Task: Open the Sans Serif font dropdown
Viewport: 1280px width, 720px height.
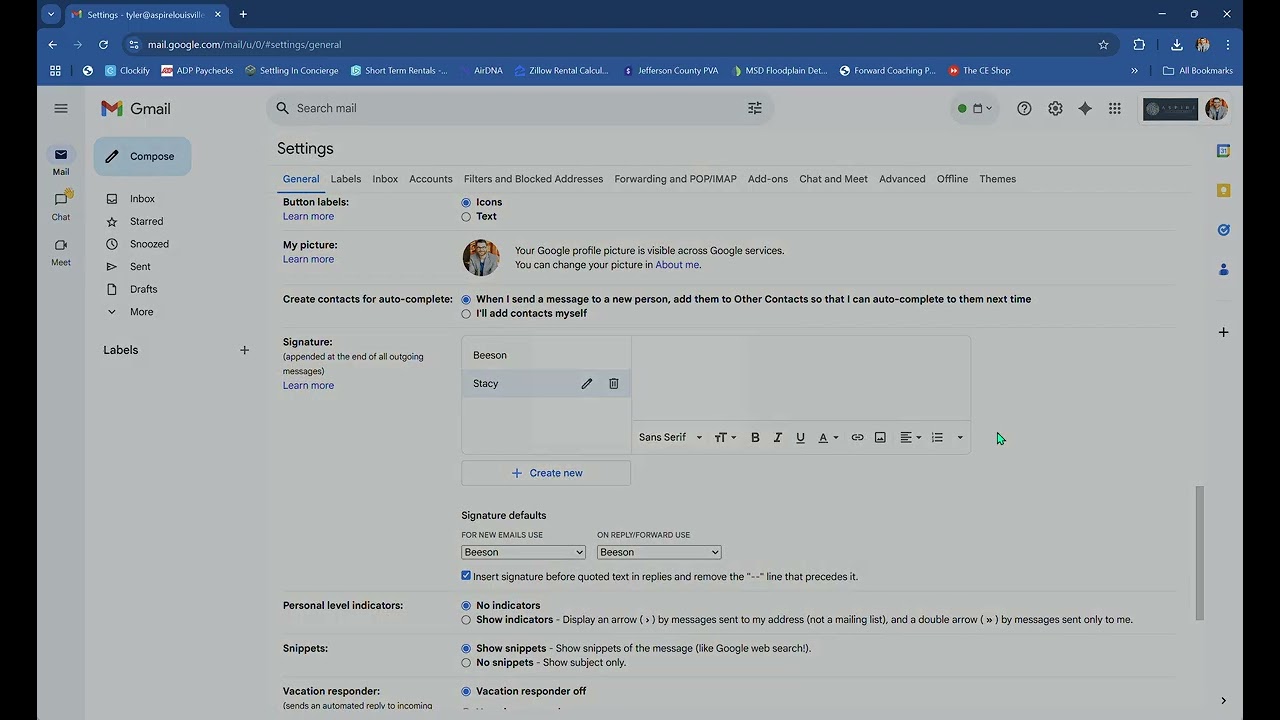Action: click(x=670, y=437)
